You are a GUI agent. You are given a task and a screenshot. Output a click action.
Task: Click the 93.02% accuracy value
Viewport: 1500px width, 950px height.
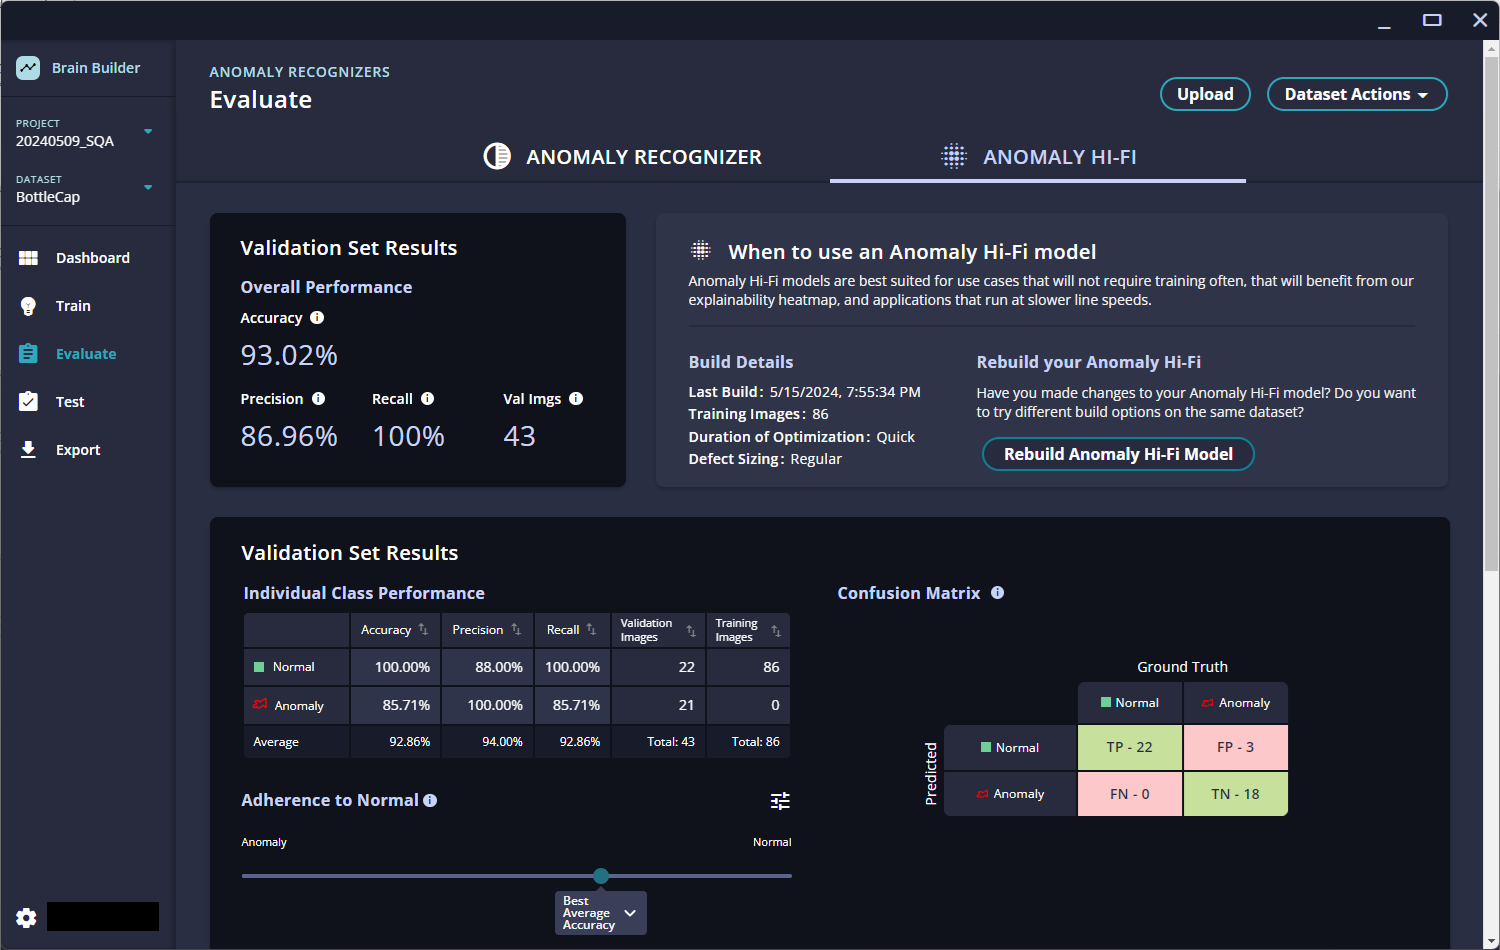289,355
